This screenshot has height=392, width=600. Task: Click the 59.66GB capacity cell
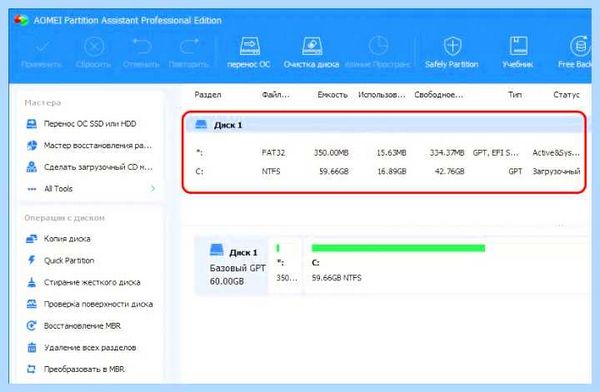coord(334,172)
